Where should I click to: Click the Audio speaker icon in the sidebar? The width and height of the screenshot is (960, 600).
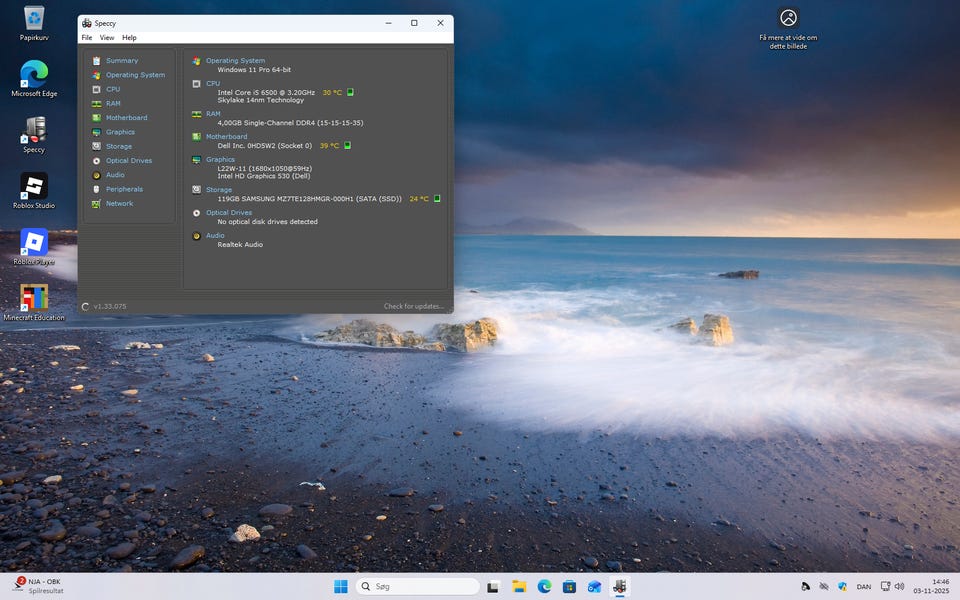pos(96,175)
